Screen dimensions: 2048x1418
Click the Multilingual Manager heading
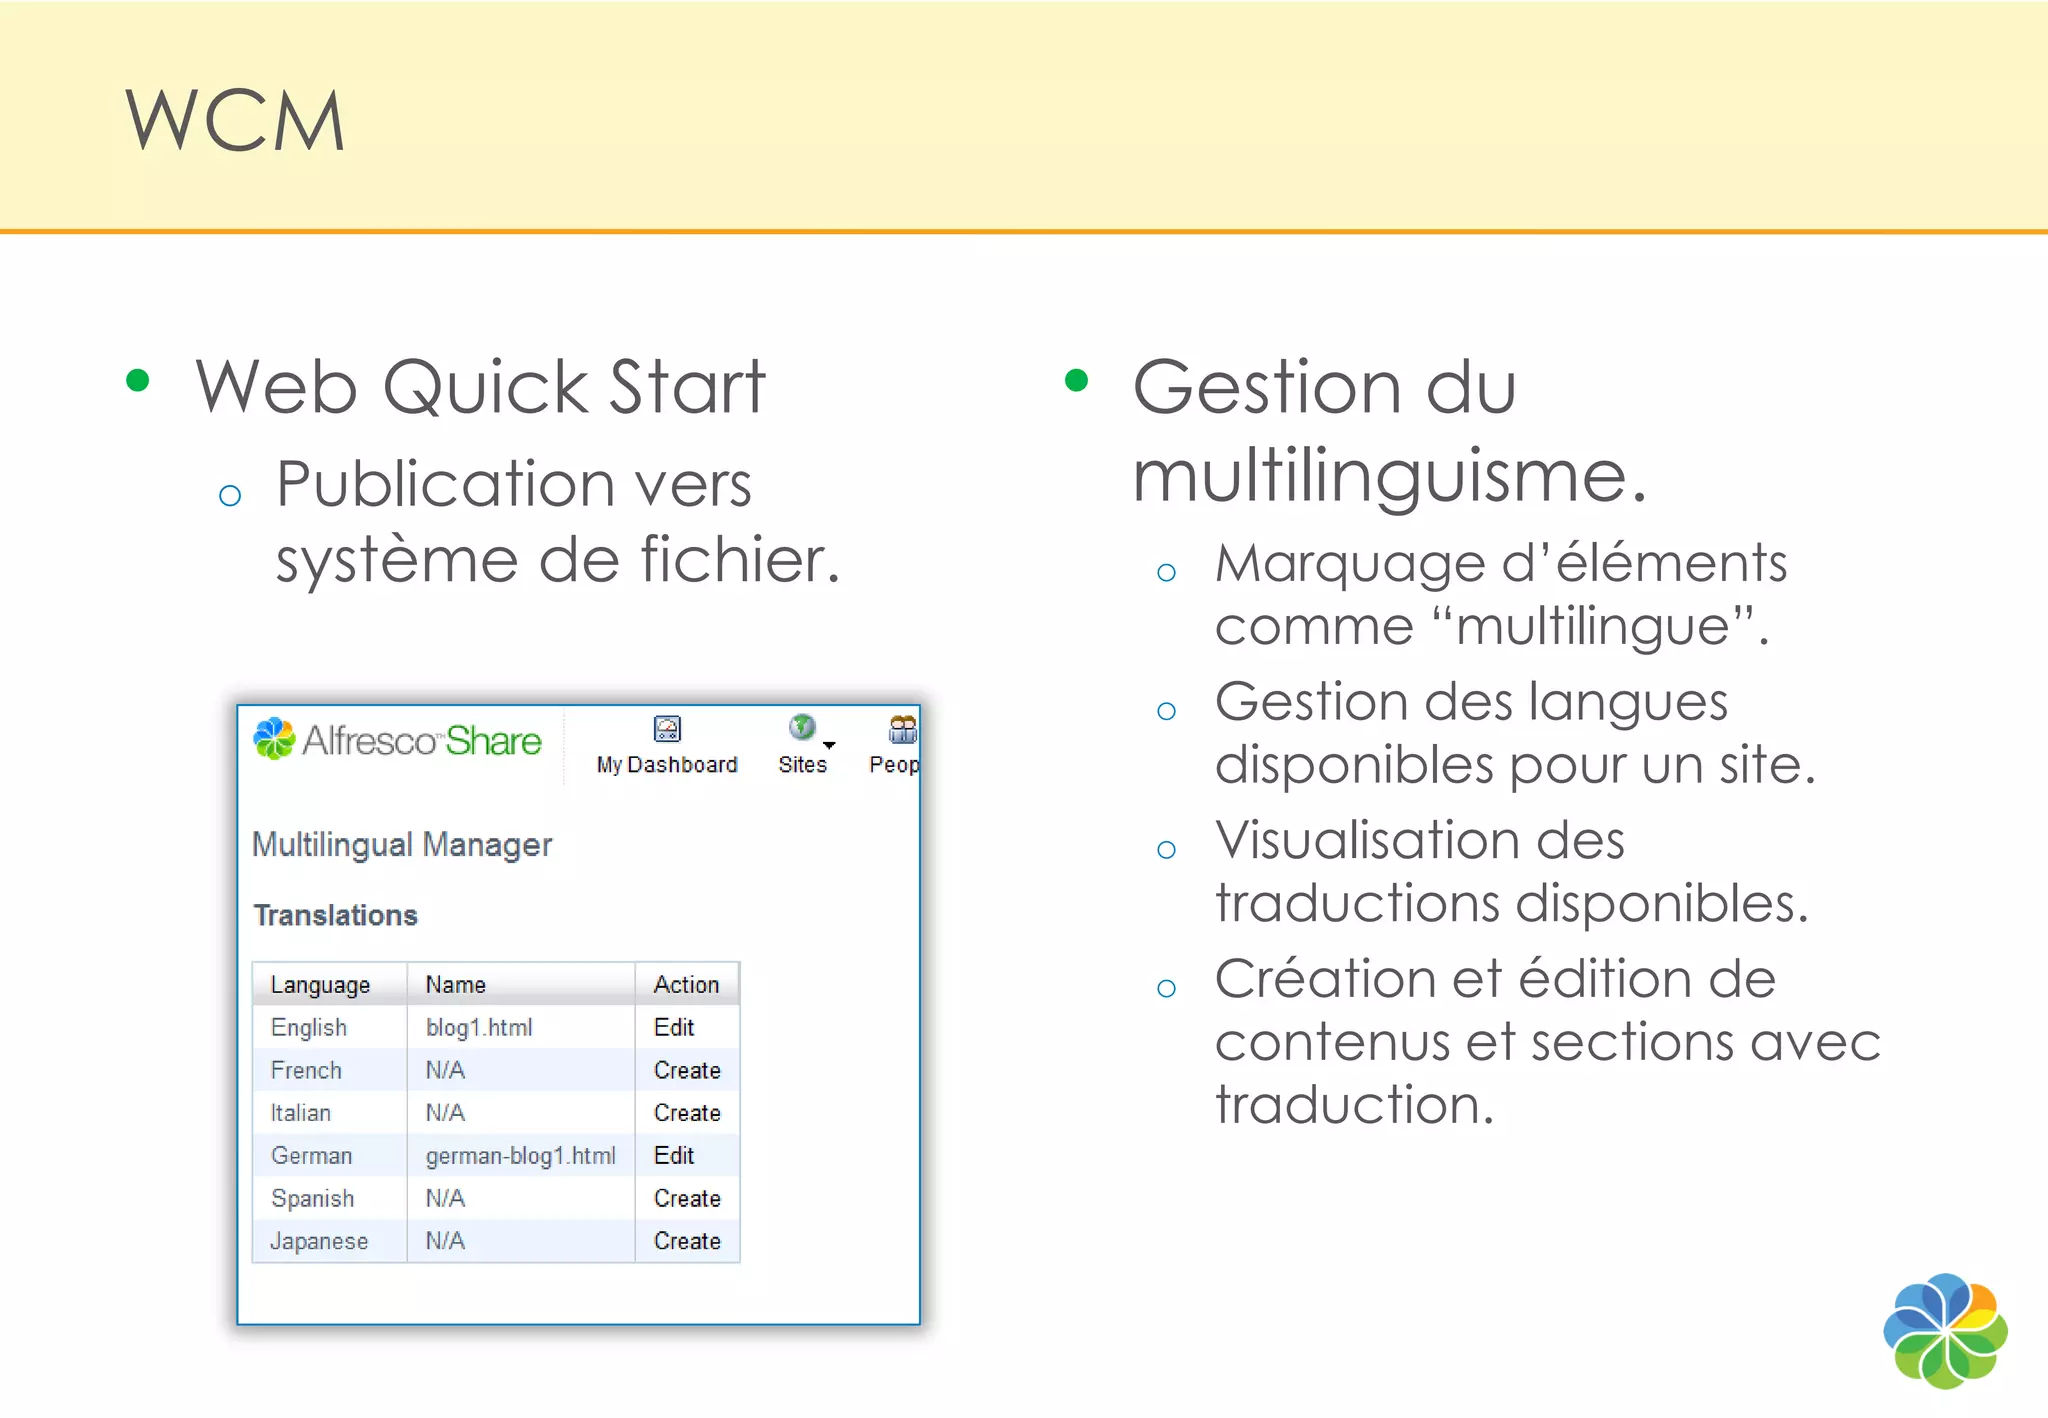tap(402, 845)
